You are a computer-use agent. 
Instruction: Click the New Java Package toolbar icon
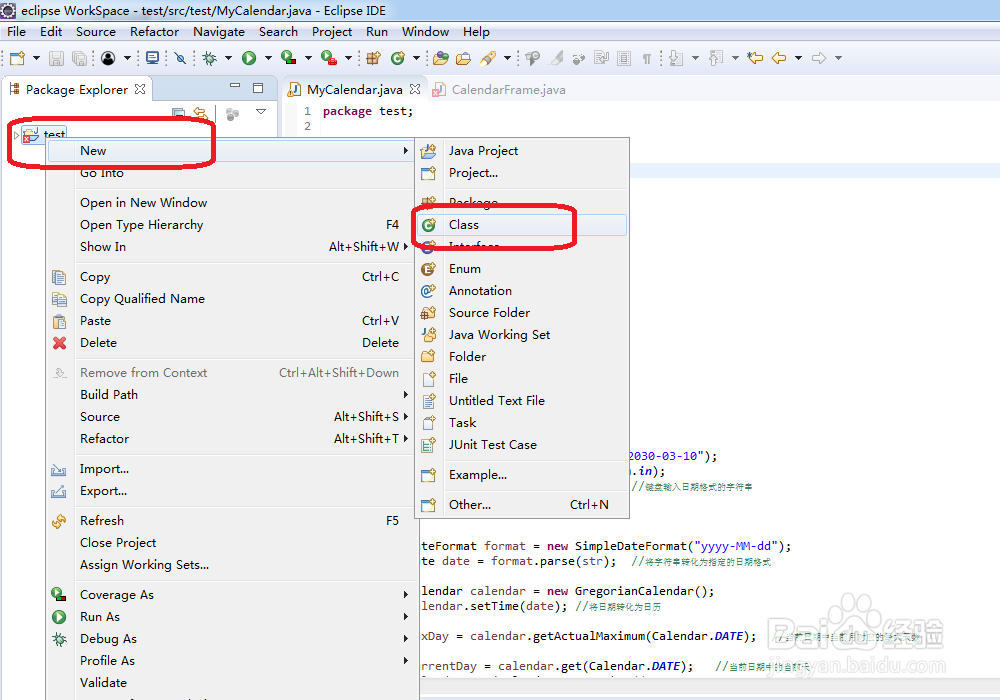pyautogui.click(x=374, y=58)
